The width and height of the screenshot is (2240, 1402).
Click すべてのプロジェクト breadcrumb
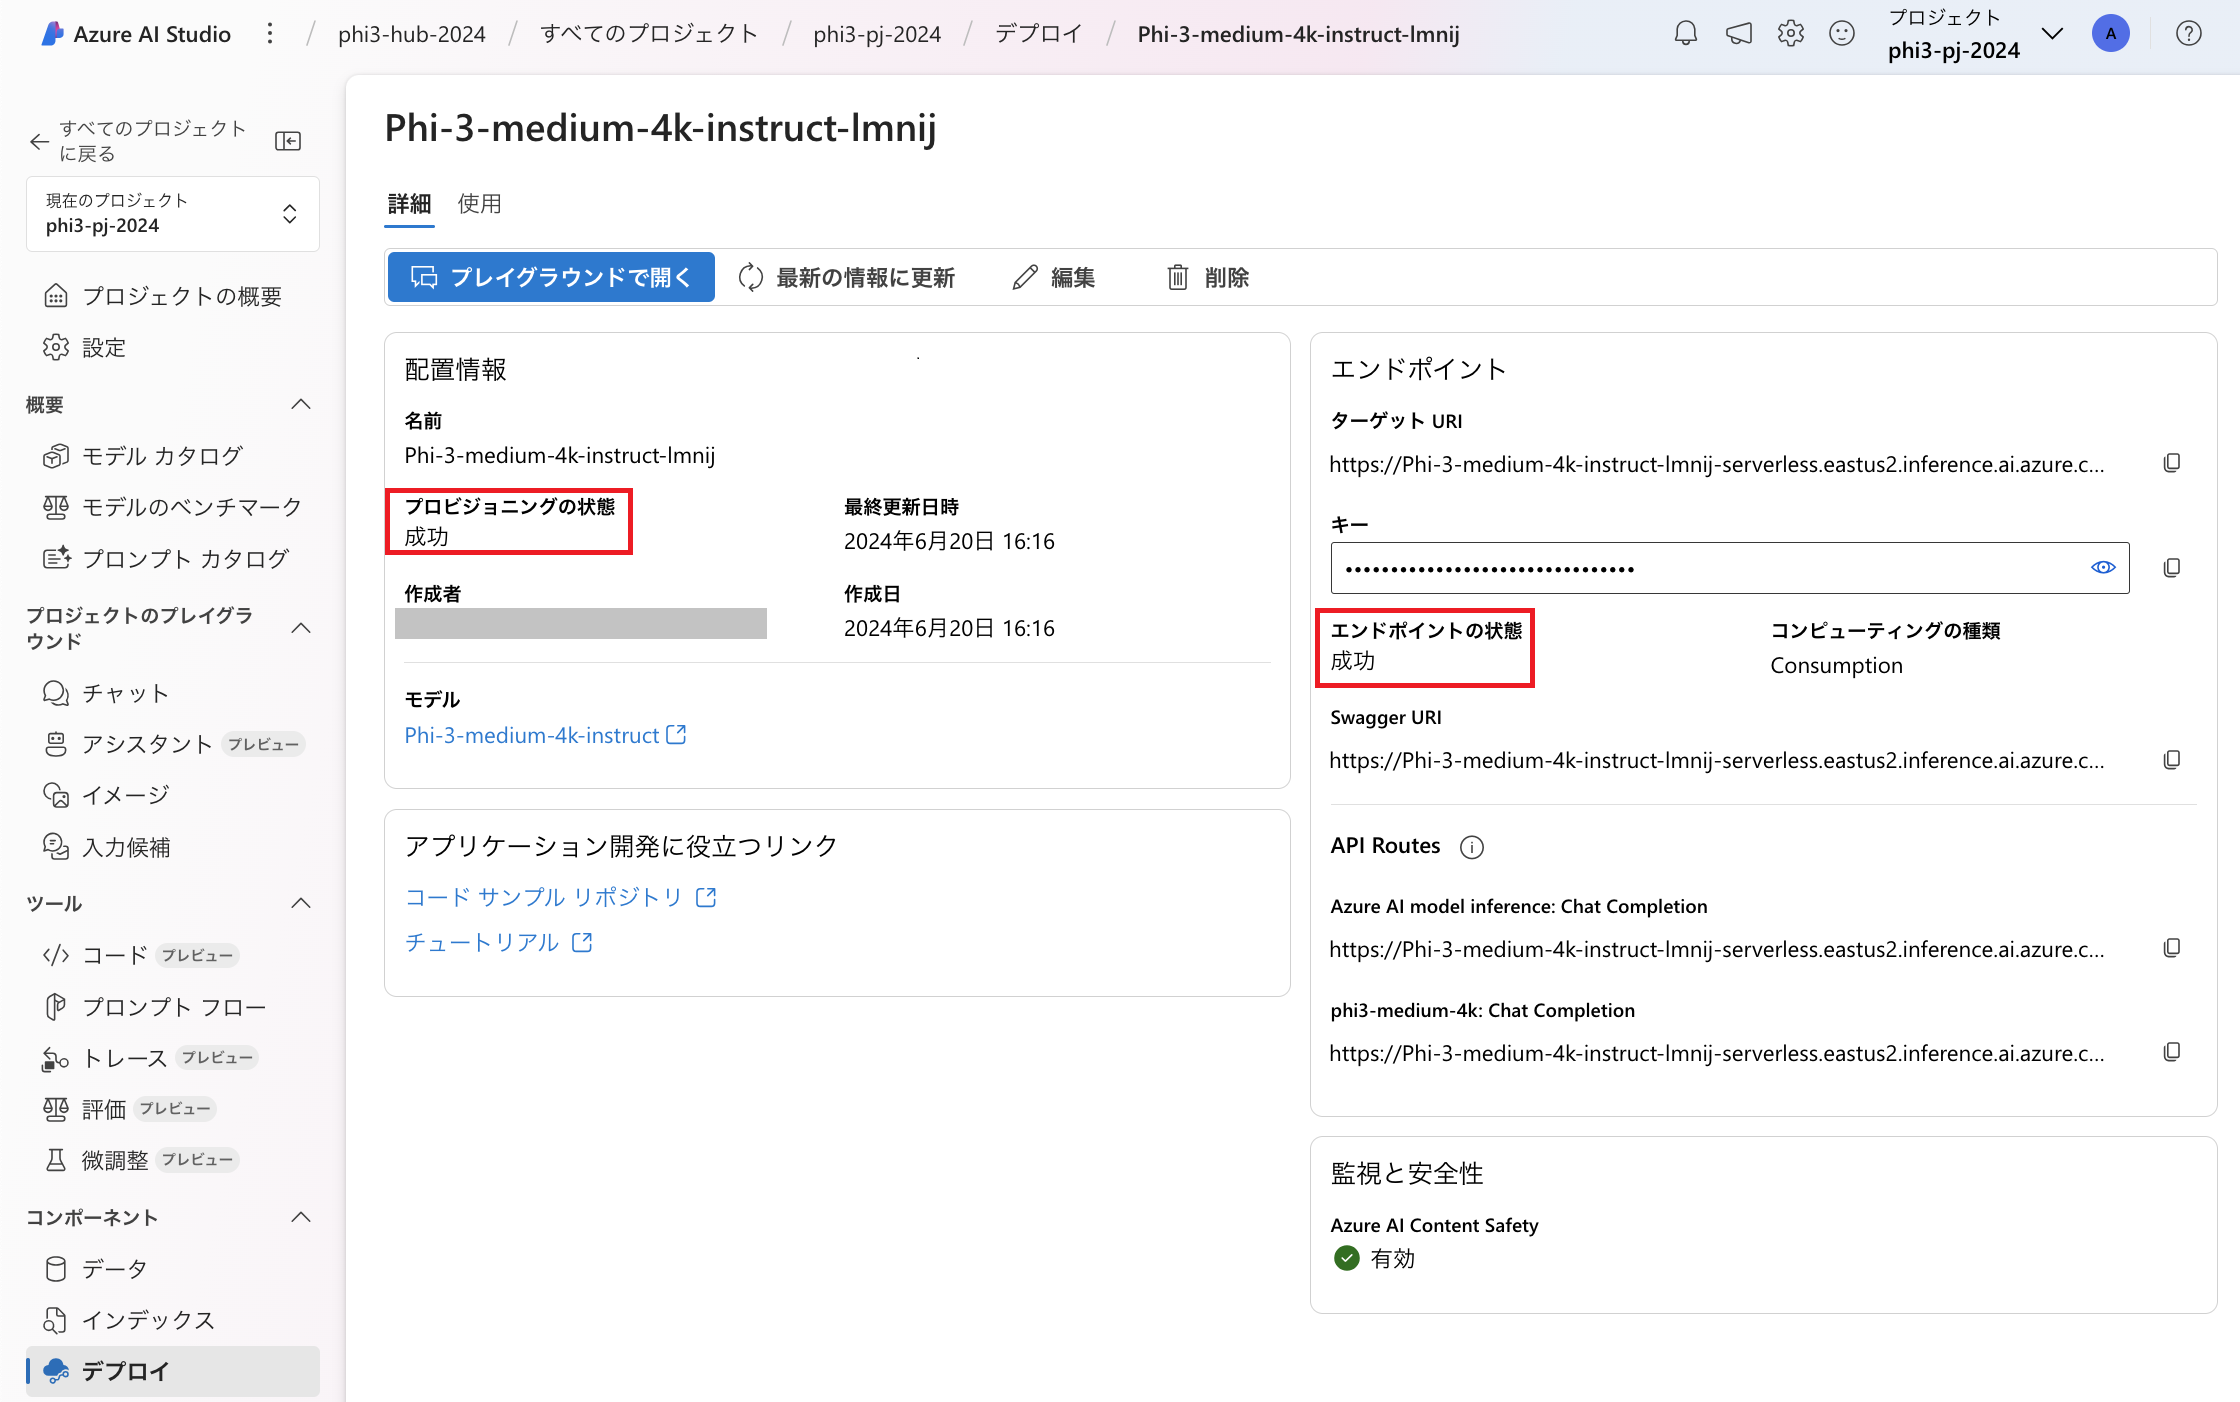[649, 34]
